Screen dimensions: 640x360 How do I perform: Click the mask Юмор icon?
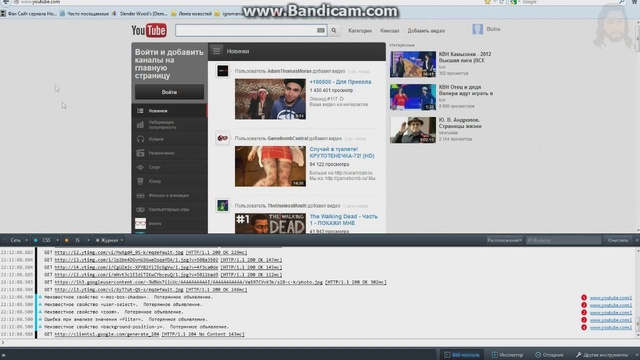(x=140, y=181)
